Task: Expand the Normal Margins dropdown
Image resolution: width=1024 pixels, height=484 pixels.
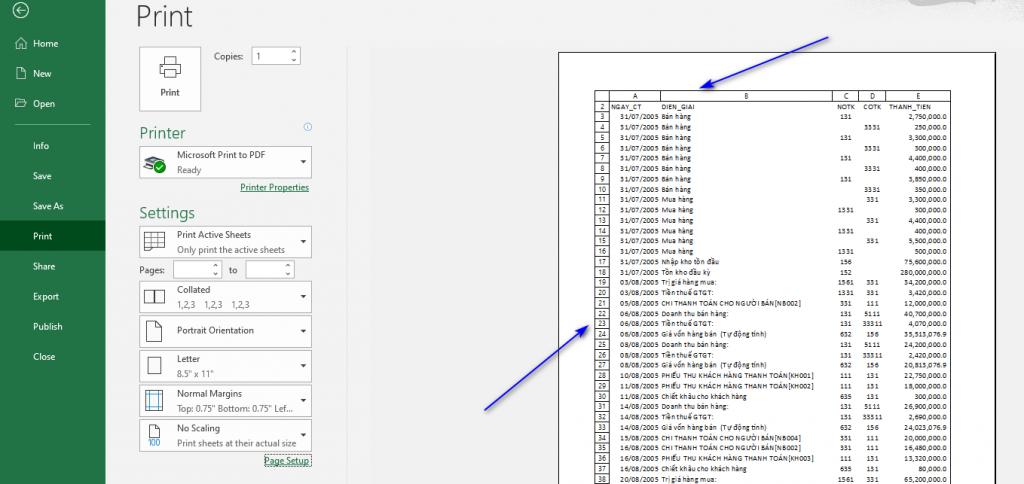Action: tap(303, 400)
